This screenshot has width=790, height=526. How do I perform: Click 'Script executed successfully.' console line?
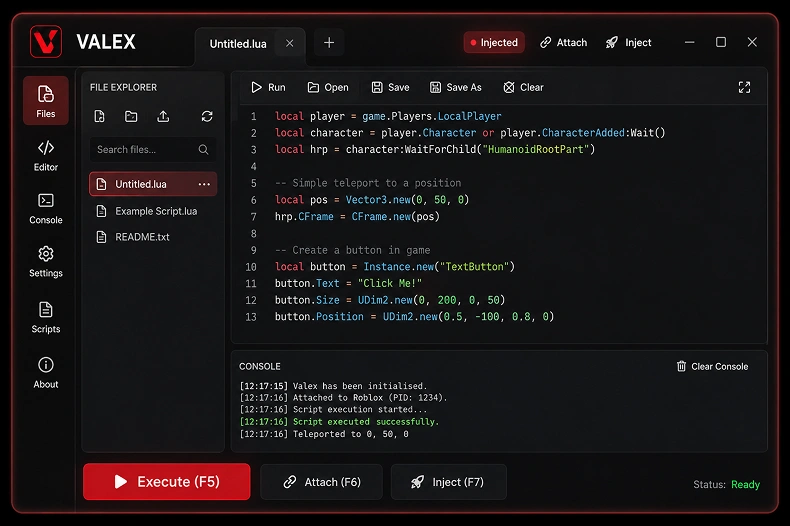(x=366, y=422)
